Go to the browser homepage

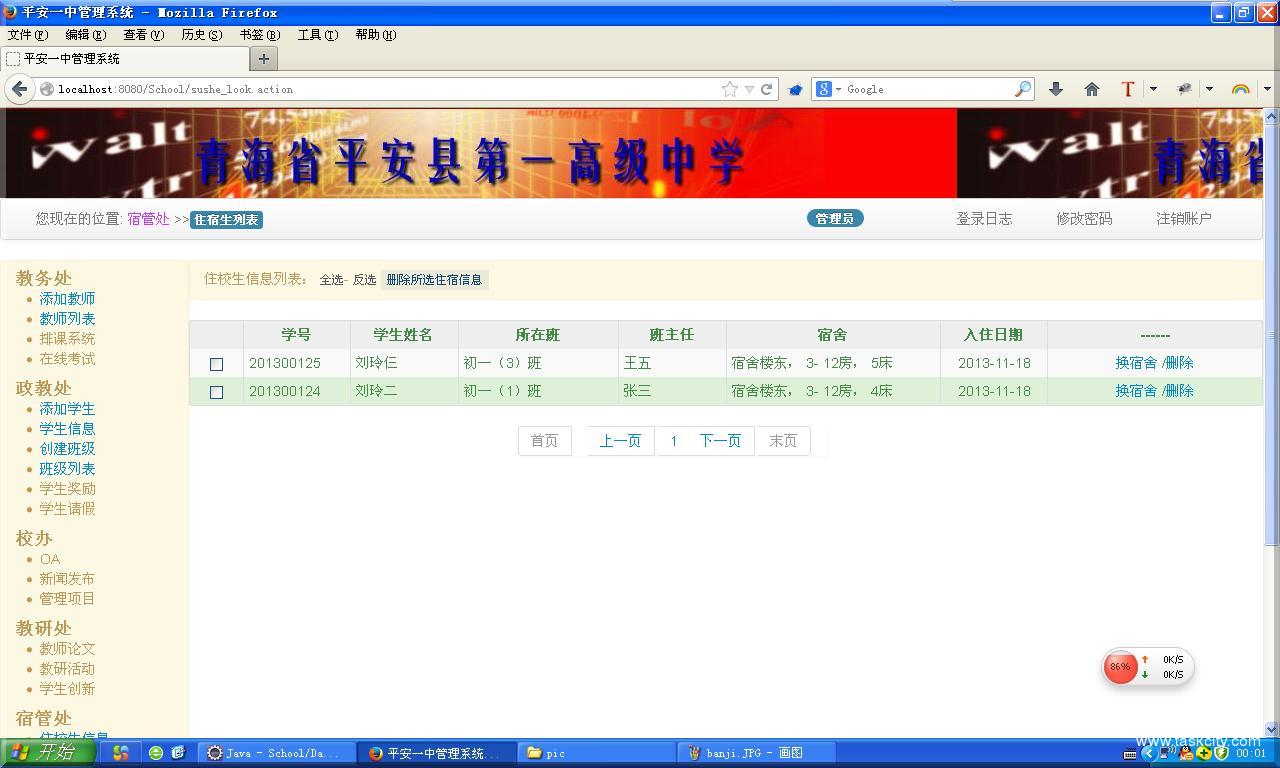pyautogui.click(x=1091, y=89)
